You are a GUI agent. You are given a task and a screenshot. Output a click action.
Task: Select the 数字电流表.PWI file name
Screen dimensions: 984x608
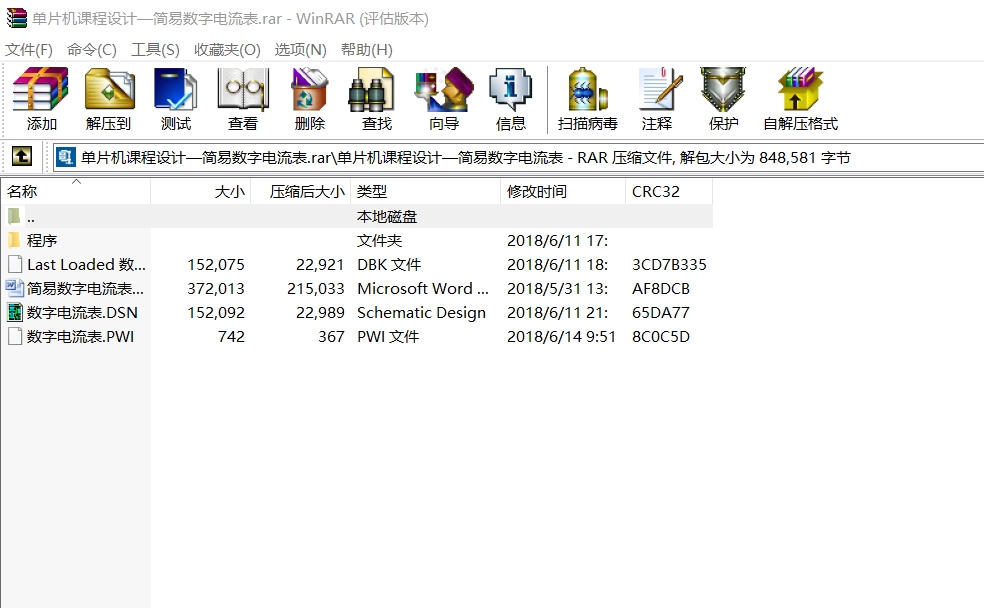tap(80, 336)
